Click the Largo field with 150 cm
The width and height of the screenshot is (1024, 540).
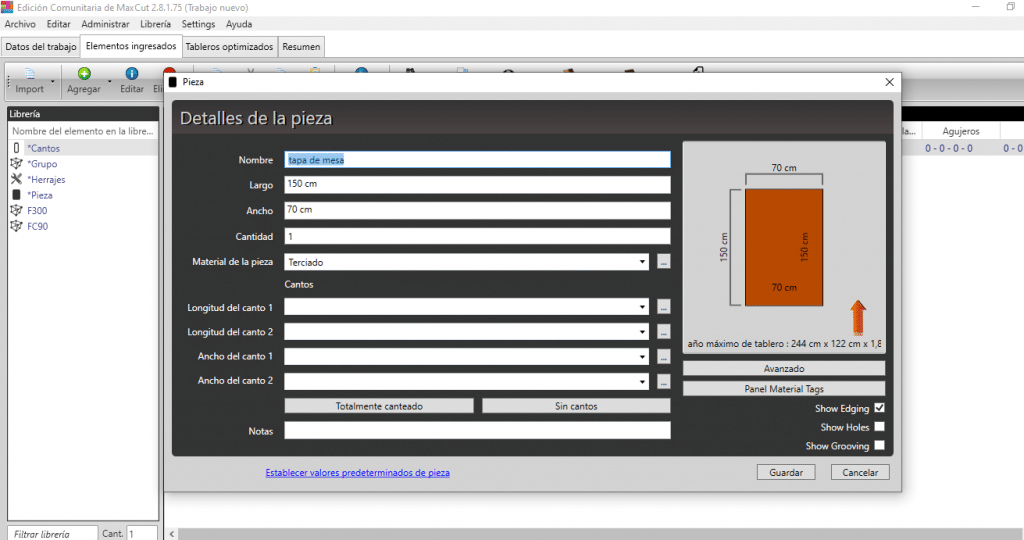[x=477, y=184]
